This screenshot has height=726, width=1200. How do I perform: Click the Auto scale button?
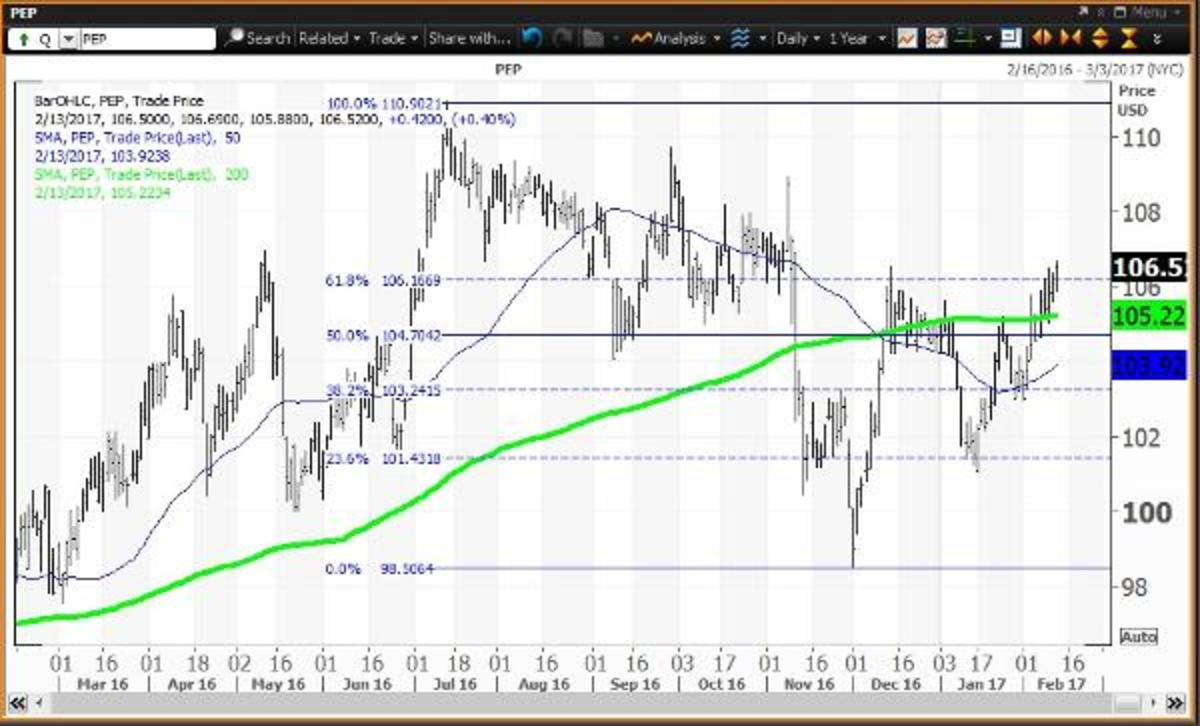[x=1139, y=636]
